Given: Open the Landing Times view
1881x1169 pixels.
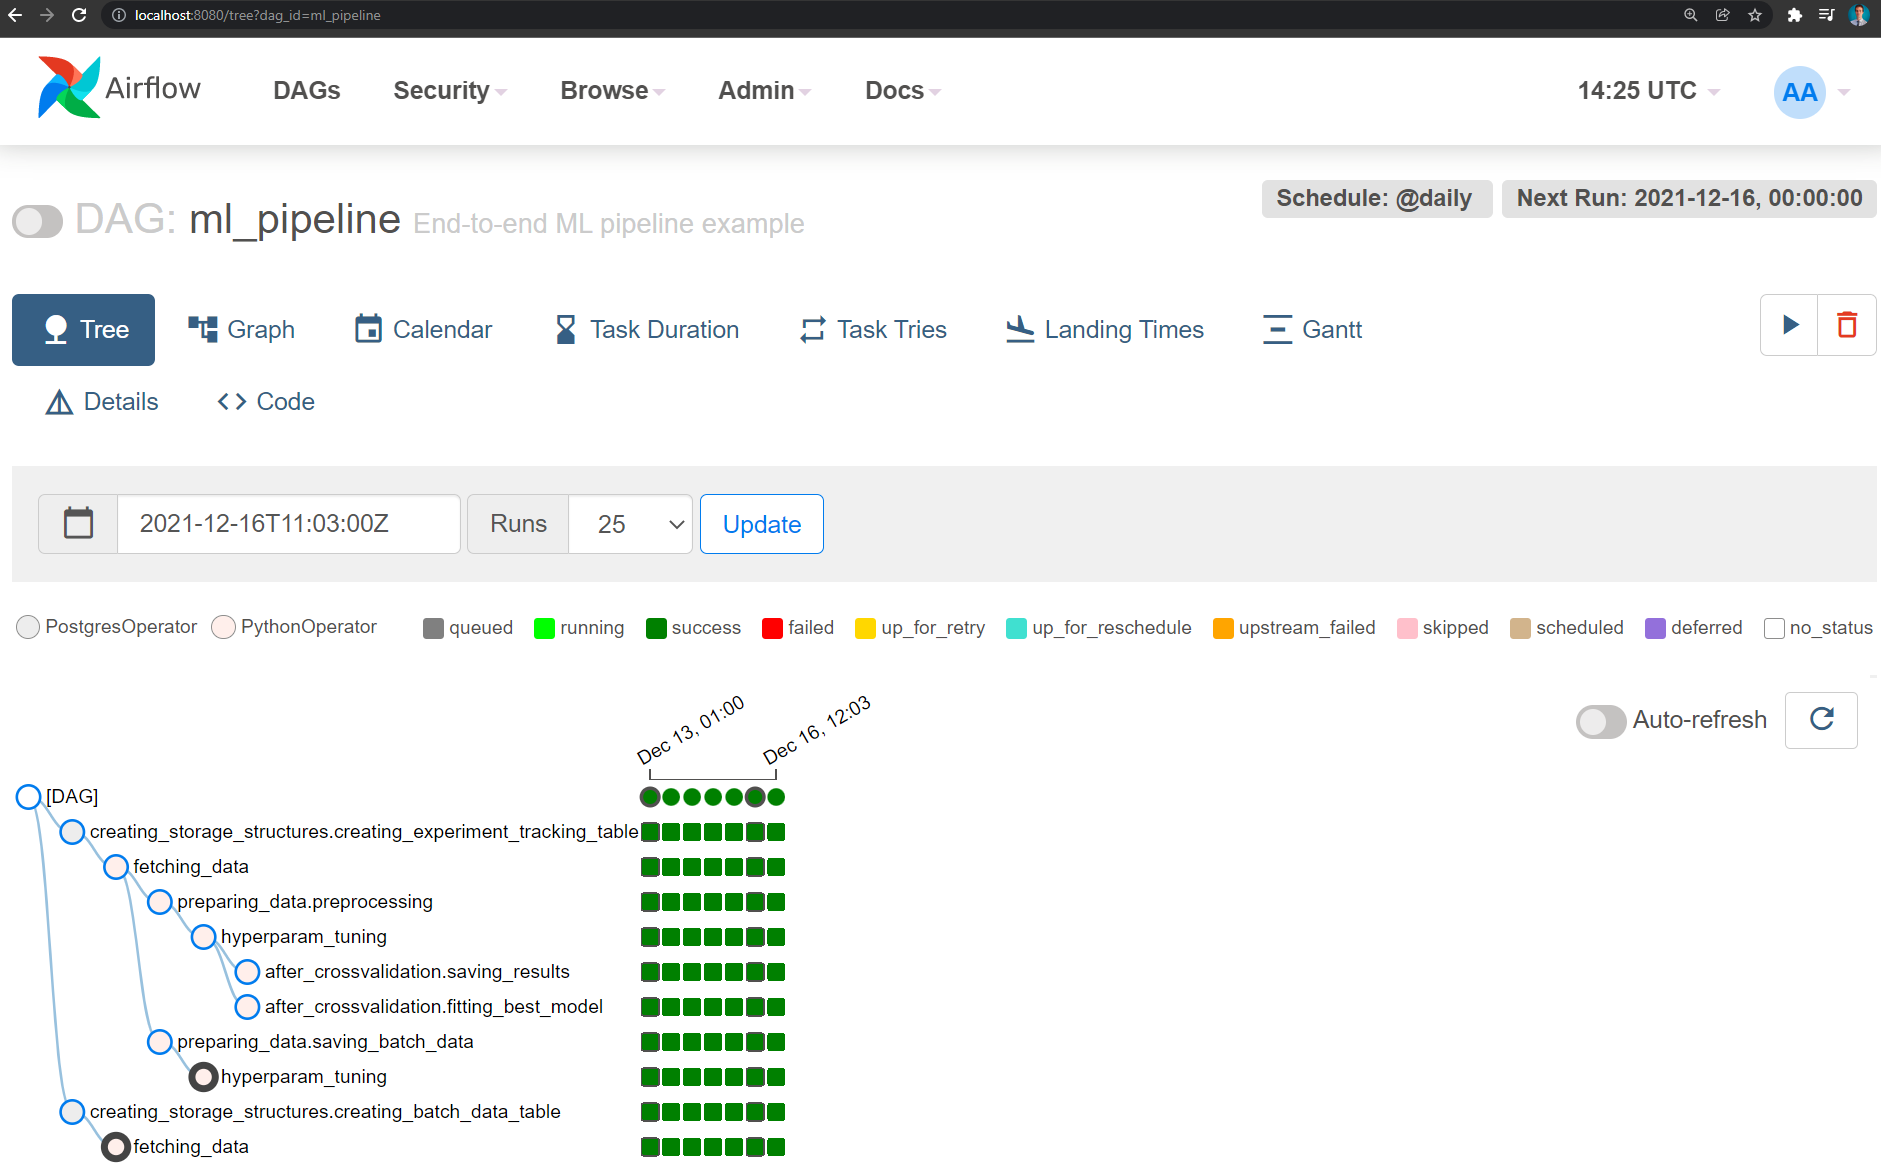Looking at the screenshot, I should click(x=1104, y=330).
